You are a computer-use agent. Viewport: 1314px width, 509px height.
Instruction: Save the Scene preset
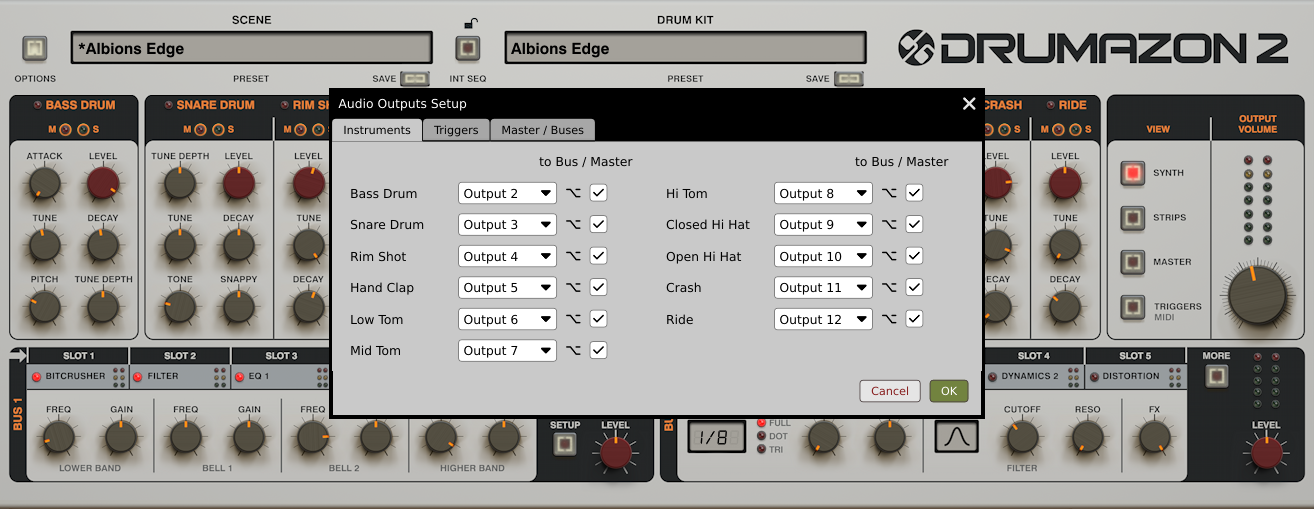pyautogui.click(x=414, y=79)
